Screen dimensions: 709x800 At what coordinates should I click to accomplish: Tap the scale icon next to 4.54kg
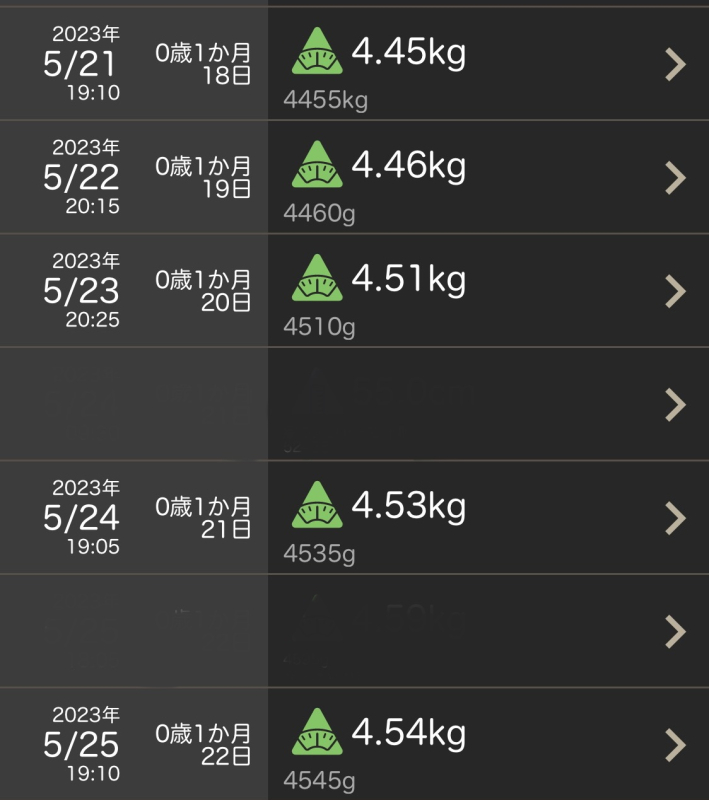tap(316, 731)
